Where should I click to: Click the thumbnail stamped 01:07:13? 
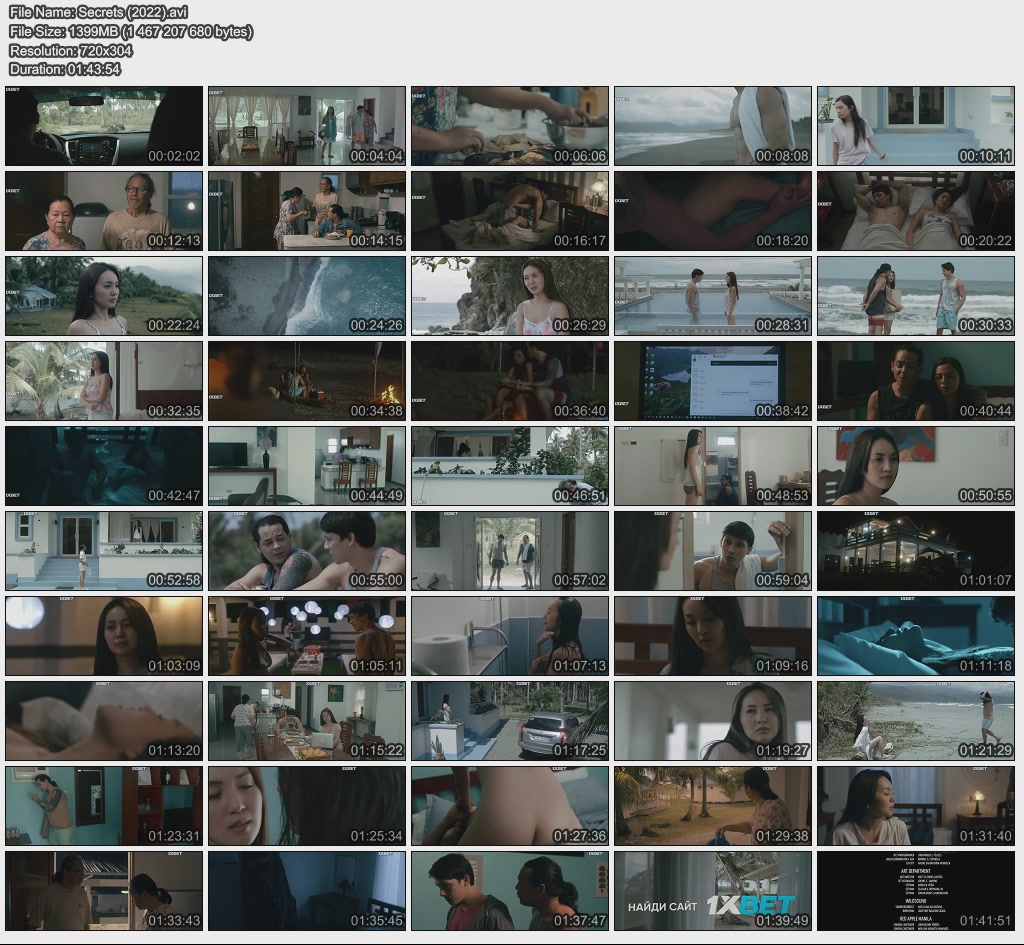pos(510,635)
